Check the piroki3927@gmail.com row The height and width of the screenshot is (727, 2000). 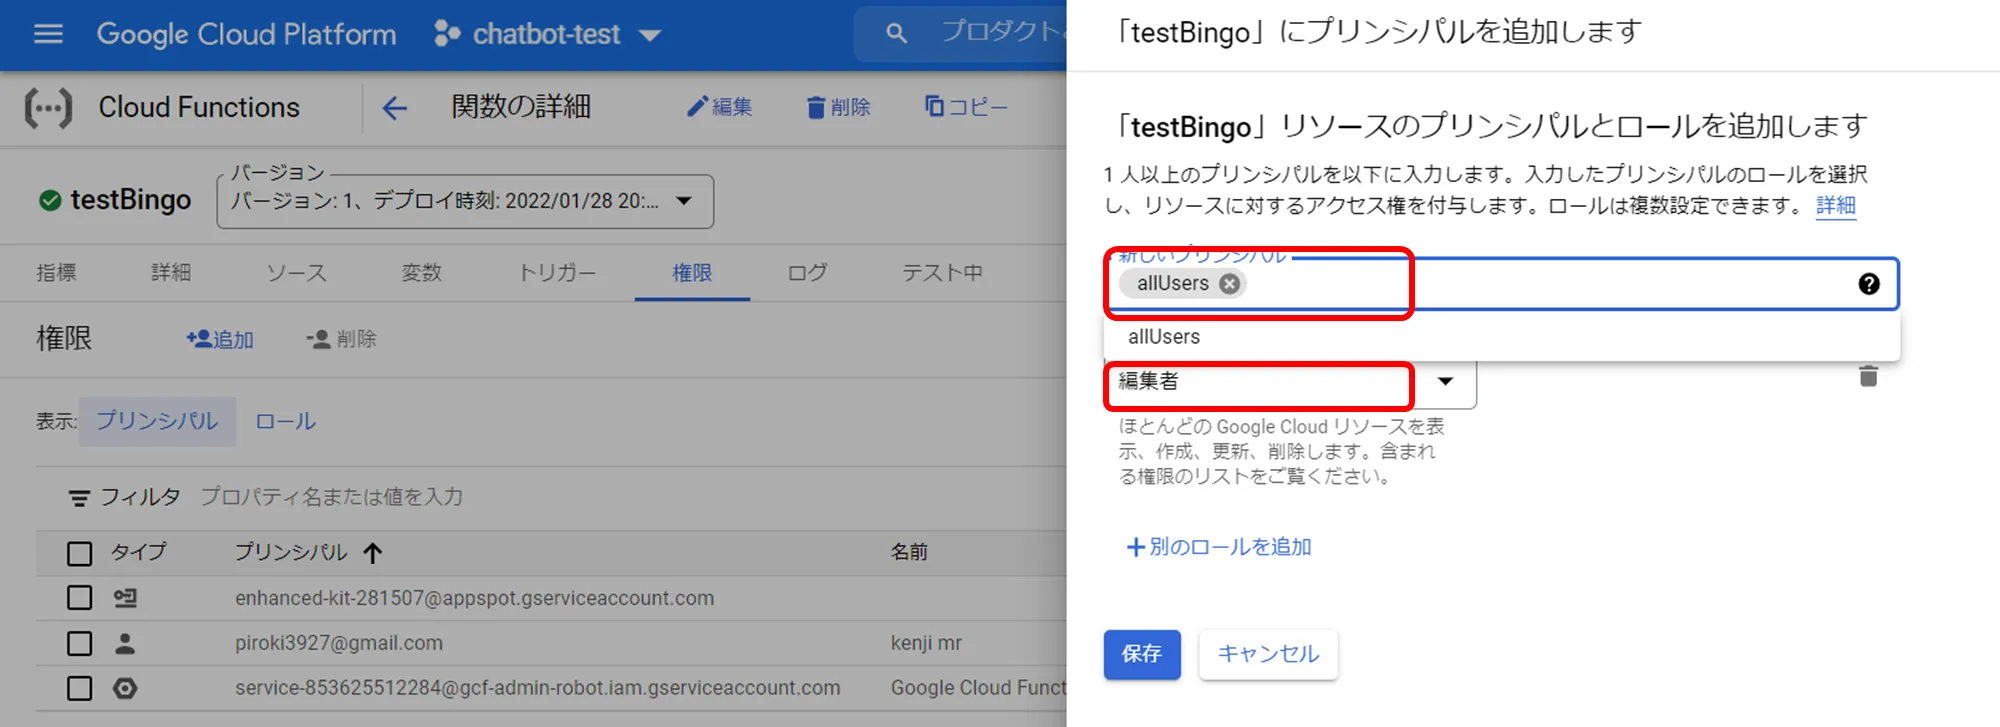[x=79, y=643]
